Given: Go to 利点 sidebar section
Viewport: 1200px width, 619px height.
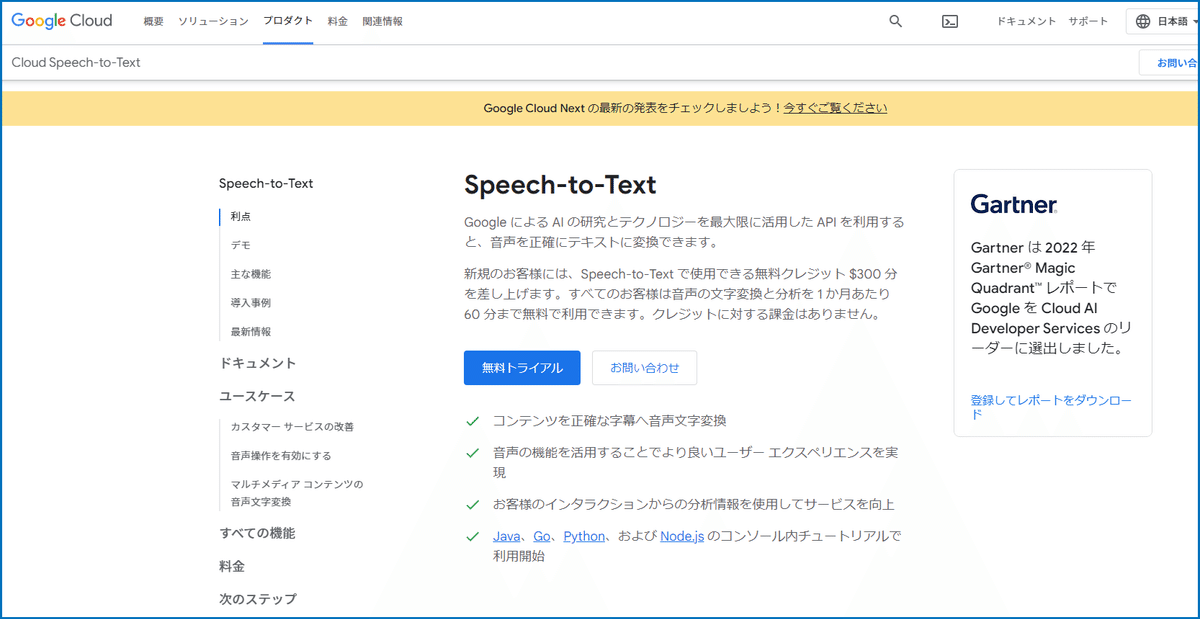Looking at the screenshot, I should click(240, 216).
